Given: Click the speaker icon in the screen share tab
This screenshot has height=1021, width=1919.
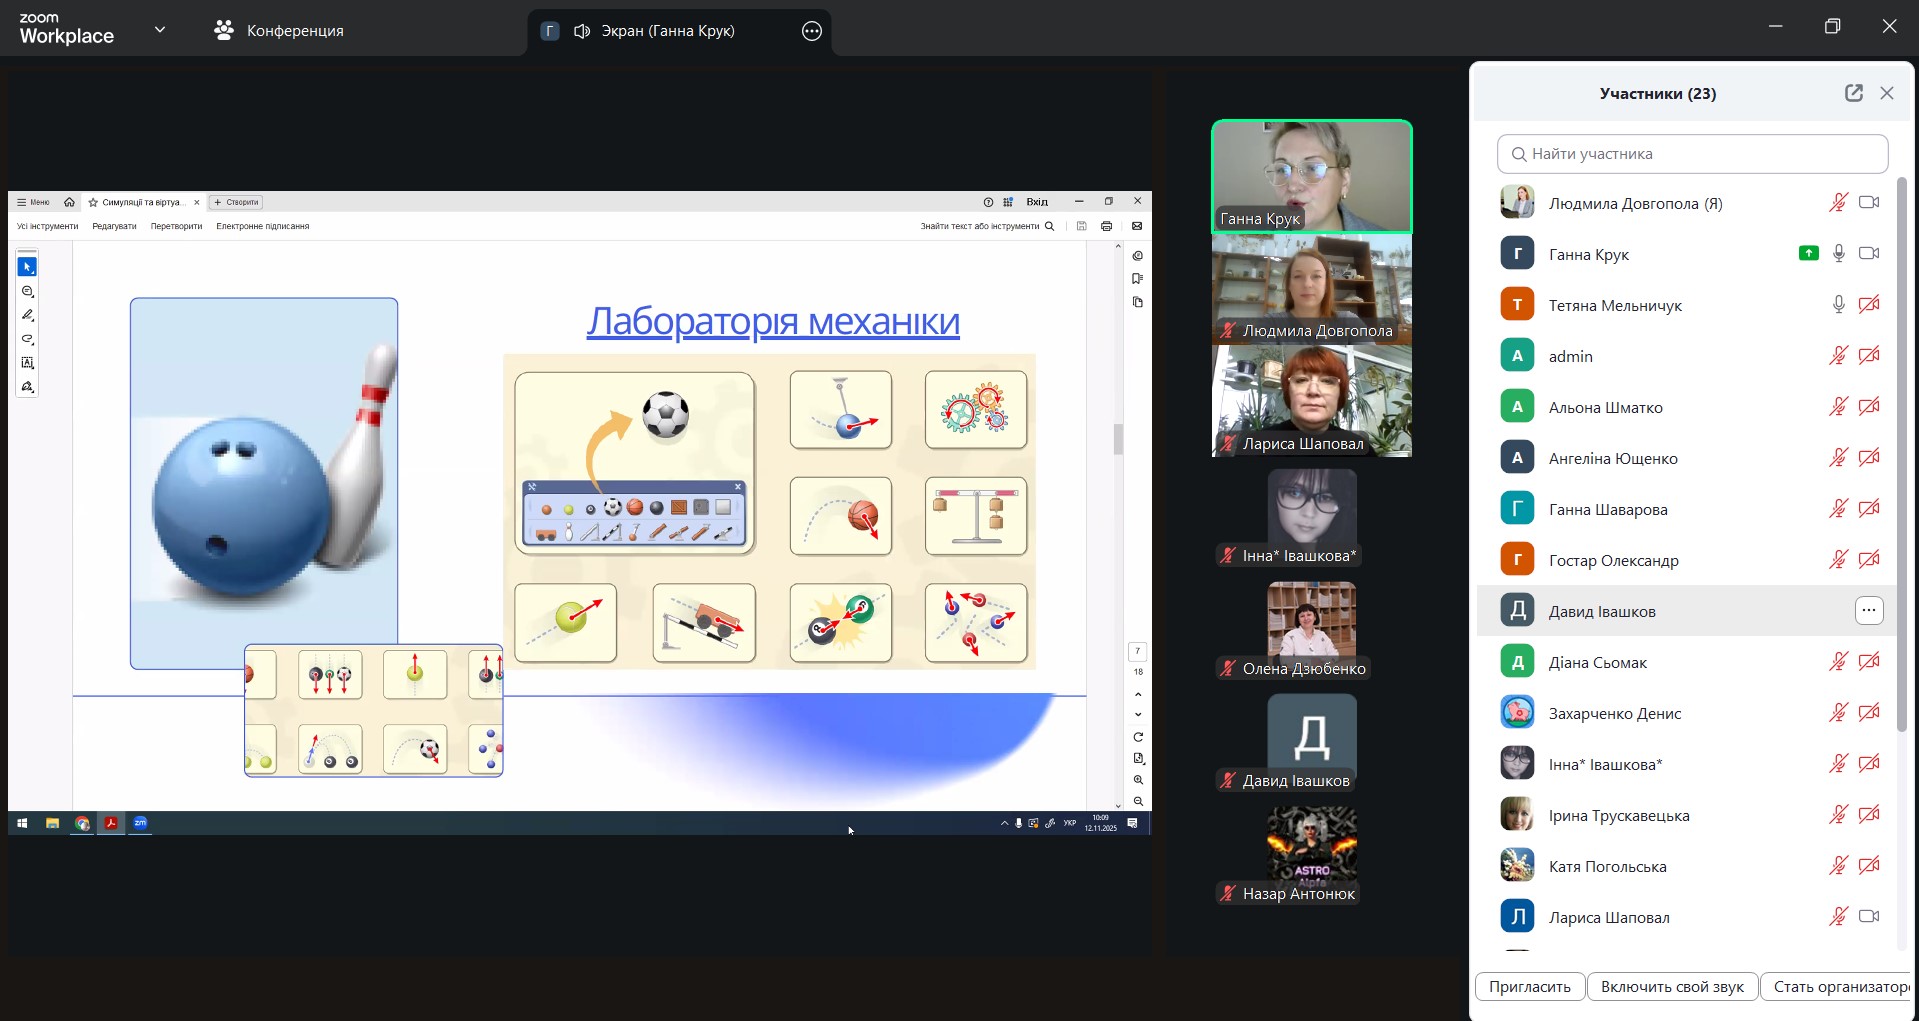Looking at the screenshot, I should click(582, 31).
